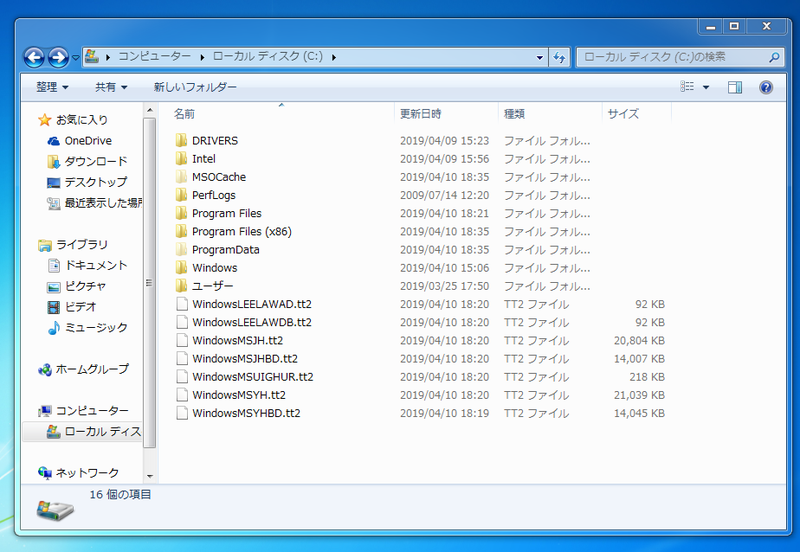Select the ユーザー folder icon
Screen dimensions: 800x552
pos(181,286)
